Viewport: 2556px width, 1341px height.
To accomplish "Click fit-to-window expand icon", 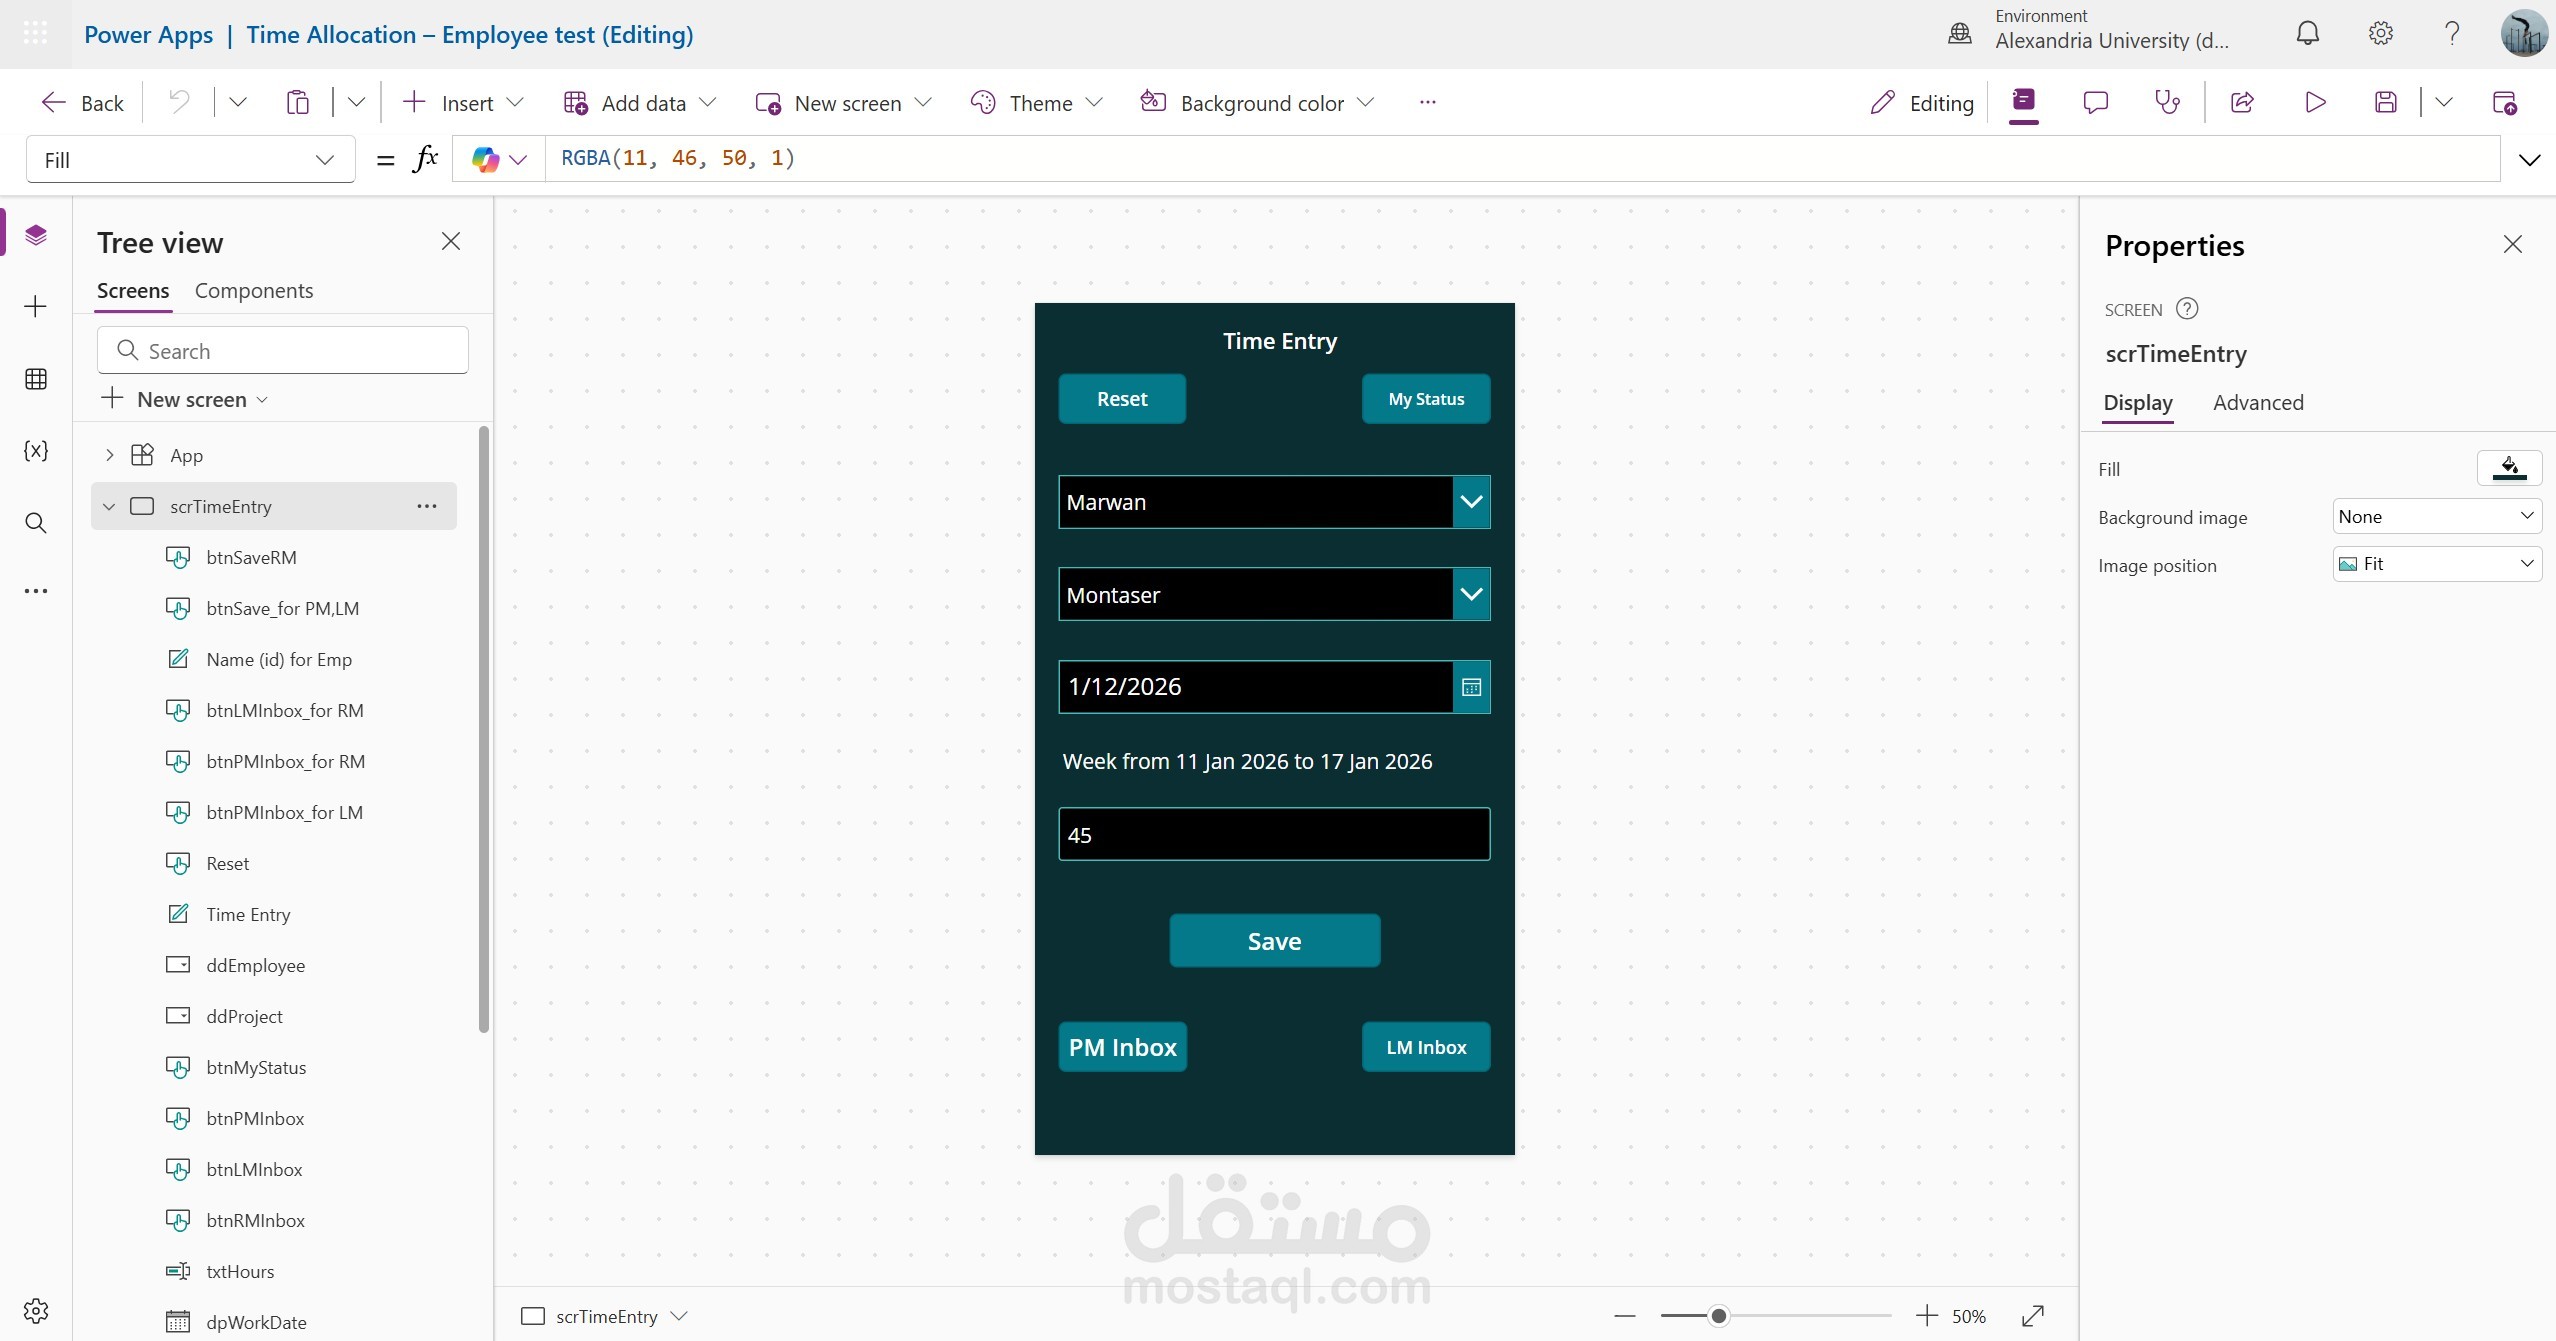I will pos(2032,1316).
